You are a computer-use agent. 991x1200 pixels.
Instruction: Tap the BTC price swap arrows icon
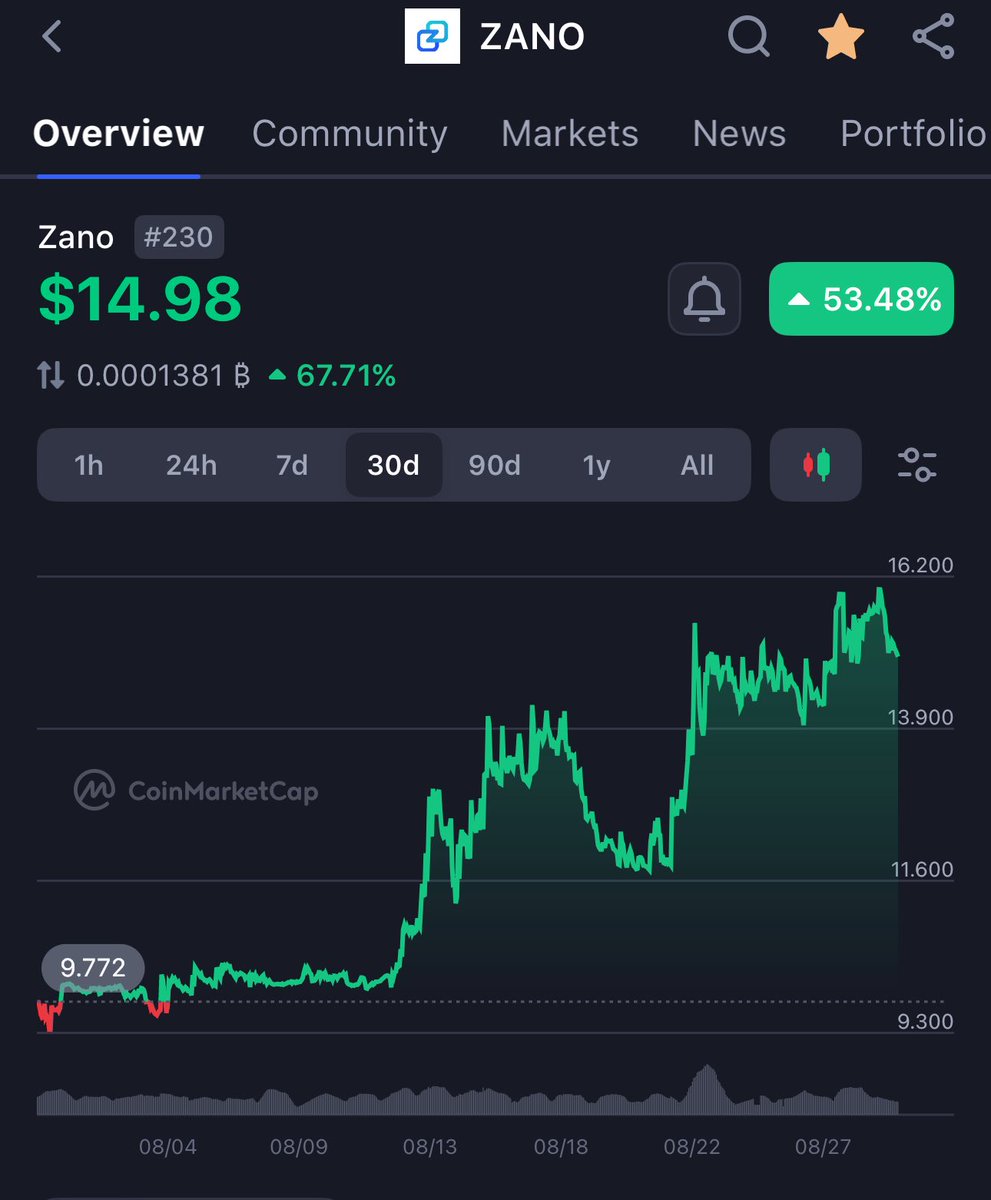point(51,376)
